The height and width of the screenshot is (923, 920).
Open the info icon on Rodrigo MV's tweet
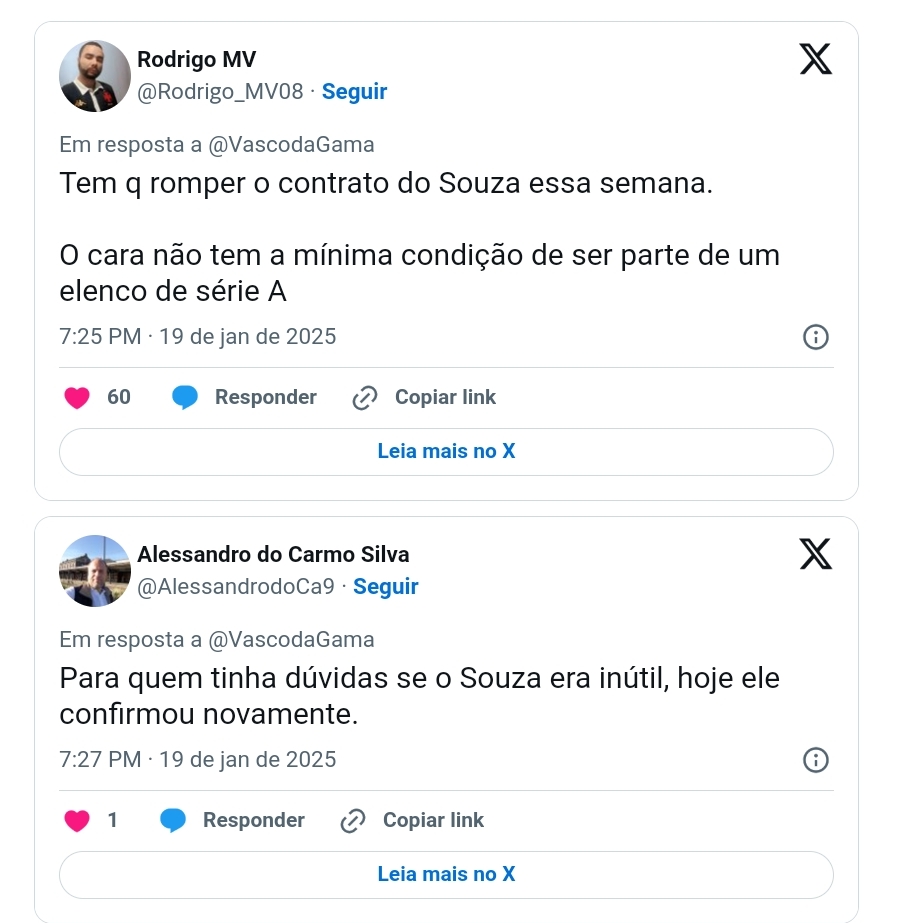816,337
